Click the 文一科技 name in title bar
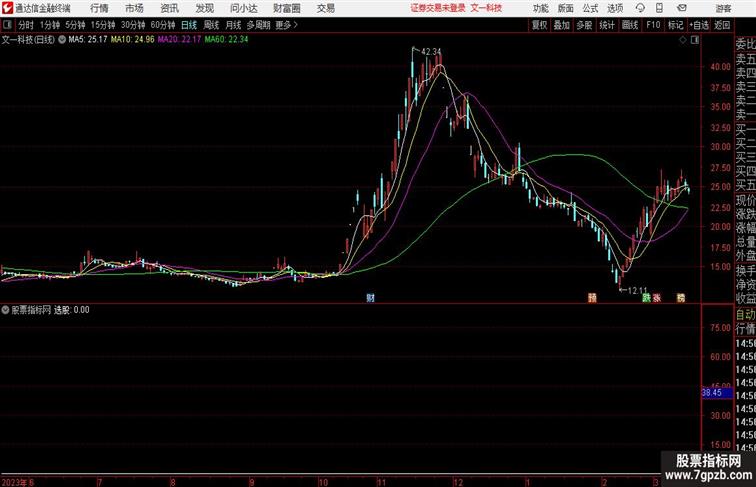756x487 pixels. (x=486, y=8)
